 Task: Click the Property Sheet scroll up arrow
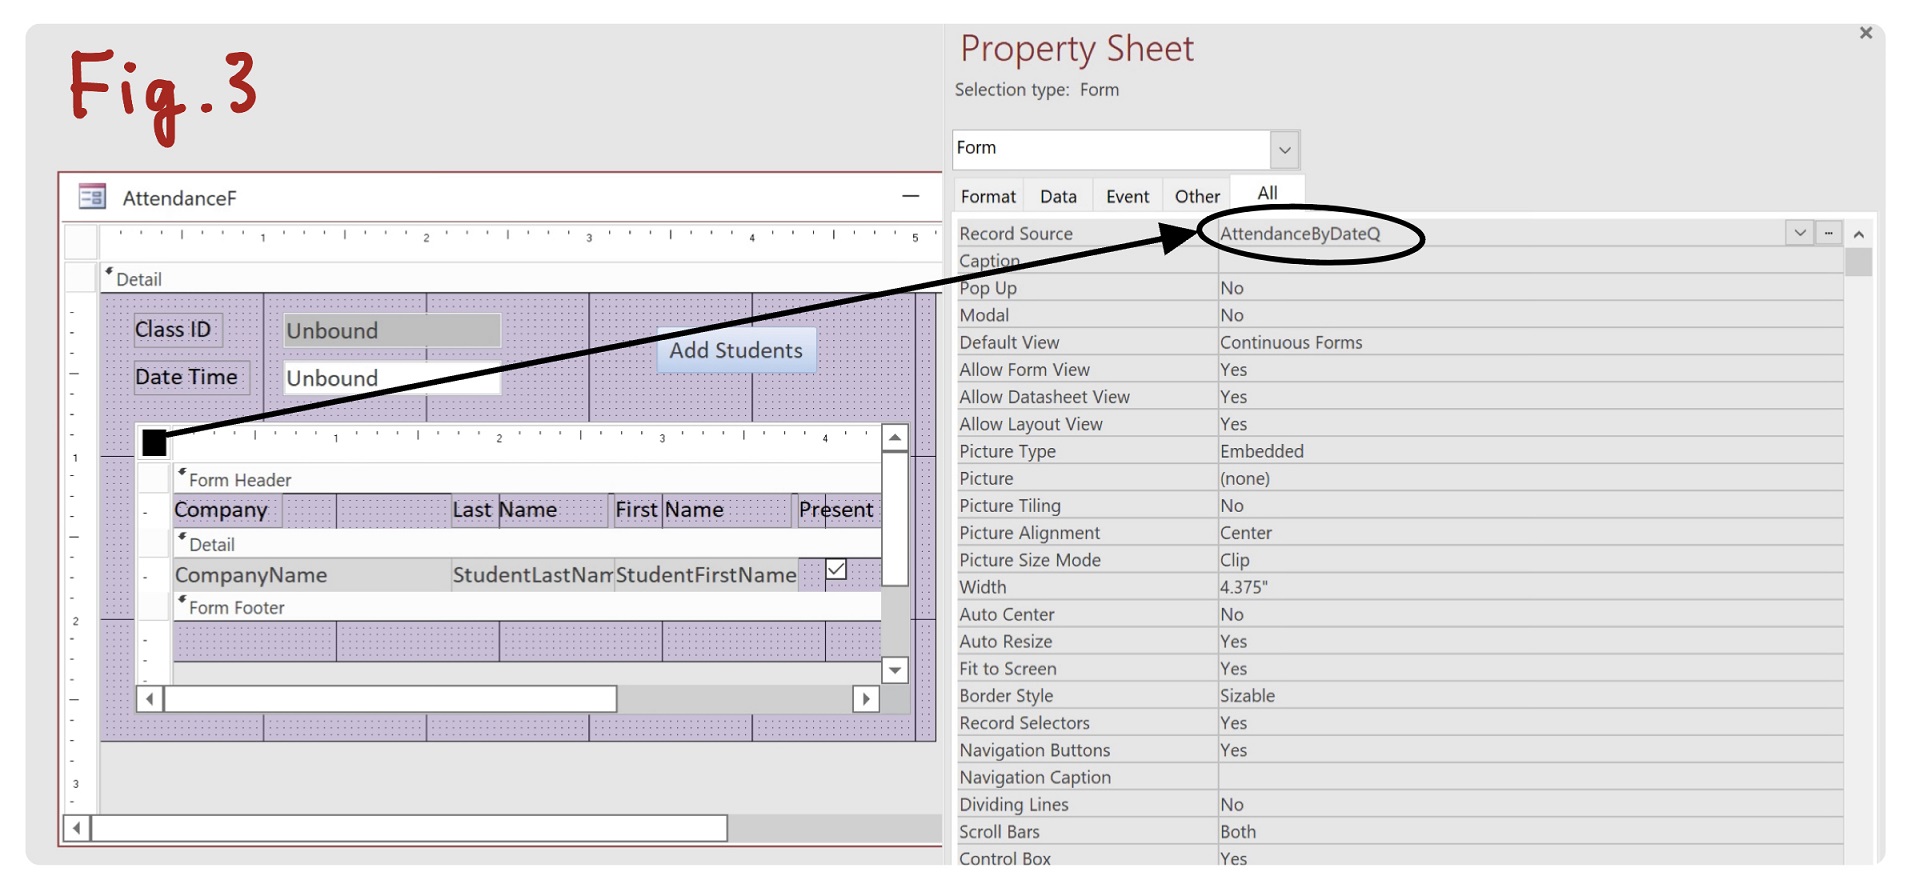pos(1858,235)
